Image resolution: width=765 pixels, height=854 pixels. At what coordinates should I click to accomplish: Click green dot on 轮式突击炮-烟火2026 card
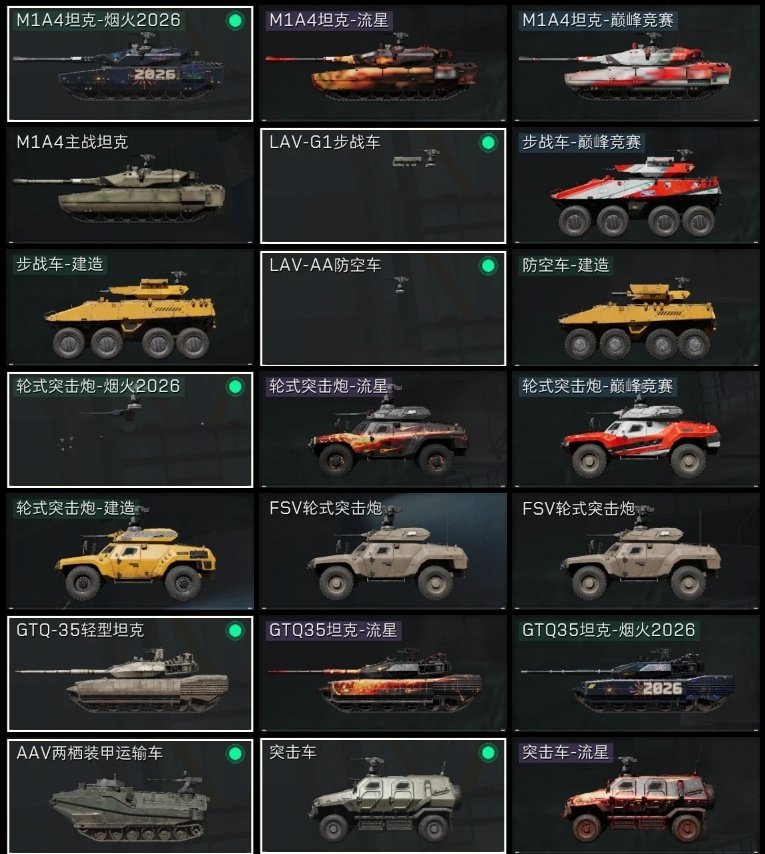[235, 387]
